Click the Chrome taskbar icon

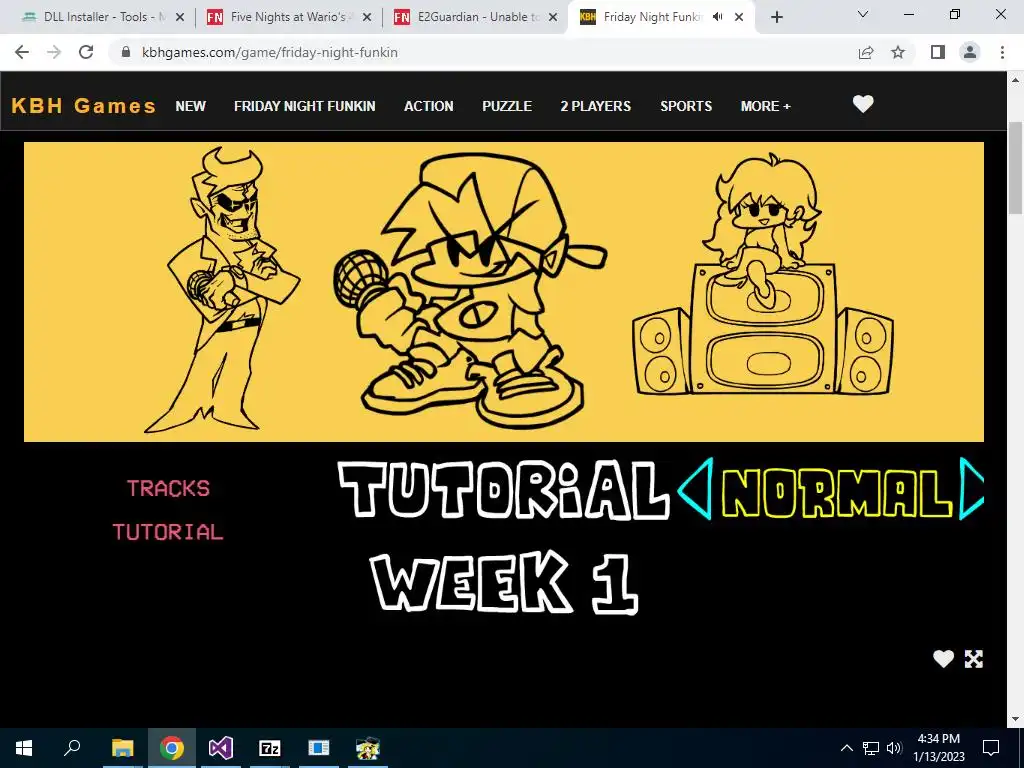(172, 748)
